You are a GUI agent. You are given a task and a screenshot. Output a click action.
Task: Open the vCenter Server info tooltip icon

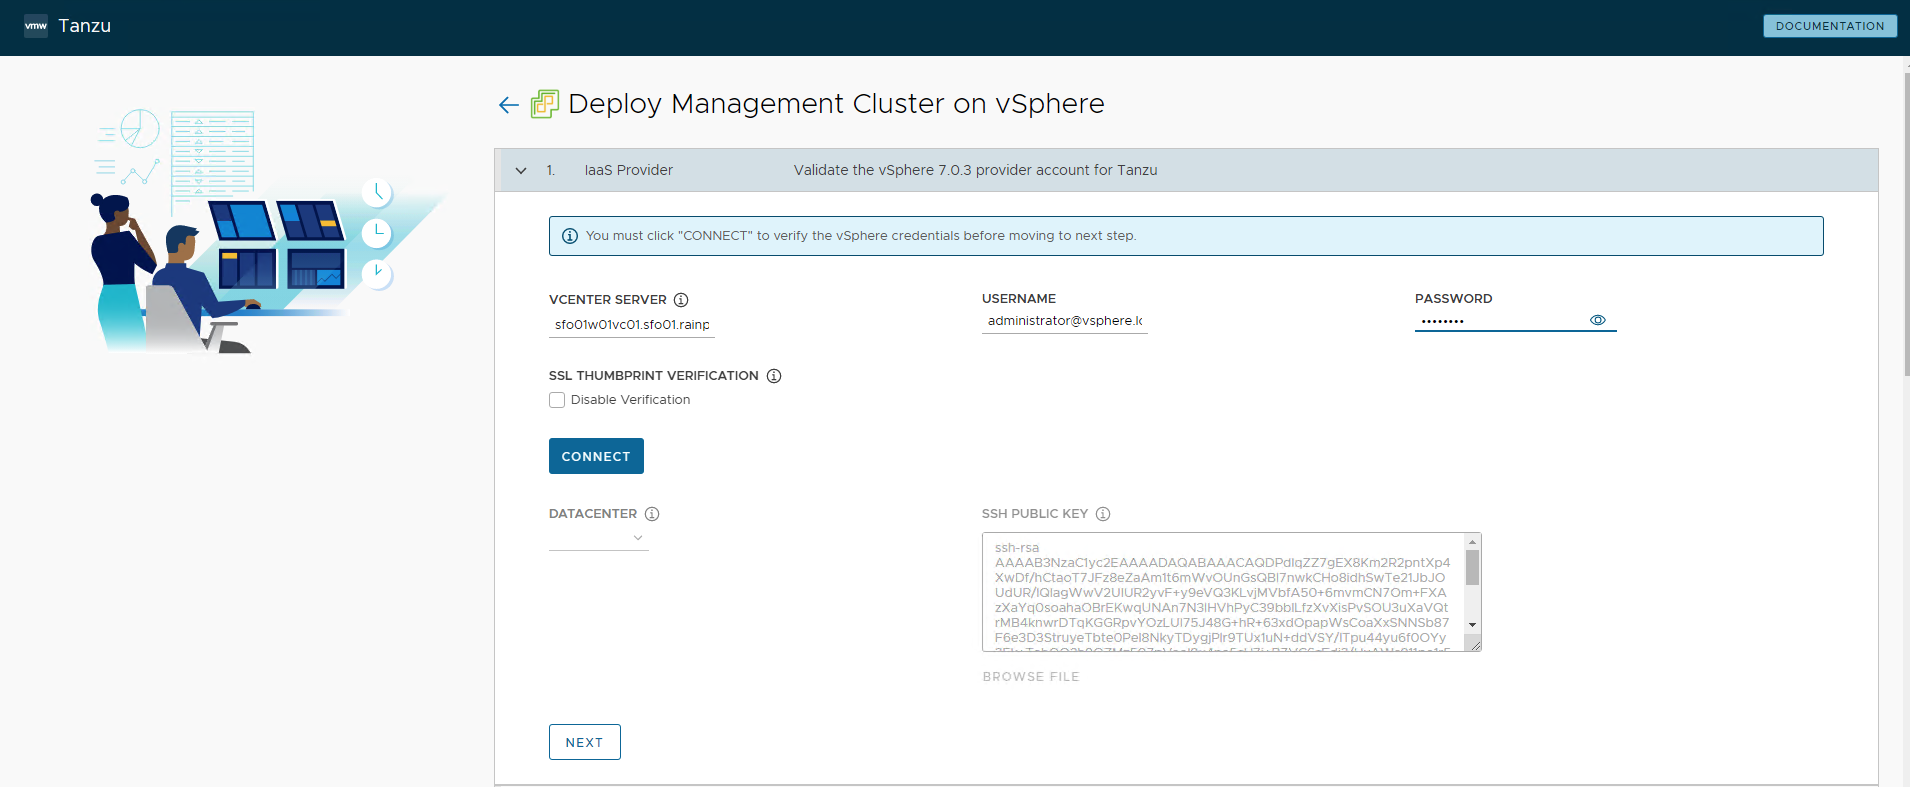pyautogui.click(x=681, y=300)
